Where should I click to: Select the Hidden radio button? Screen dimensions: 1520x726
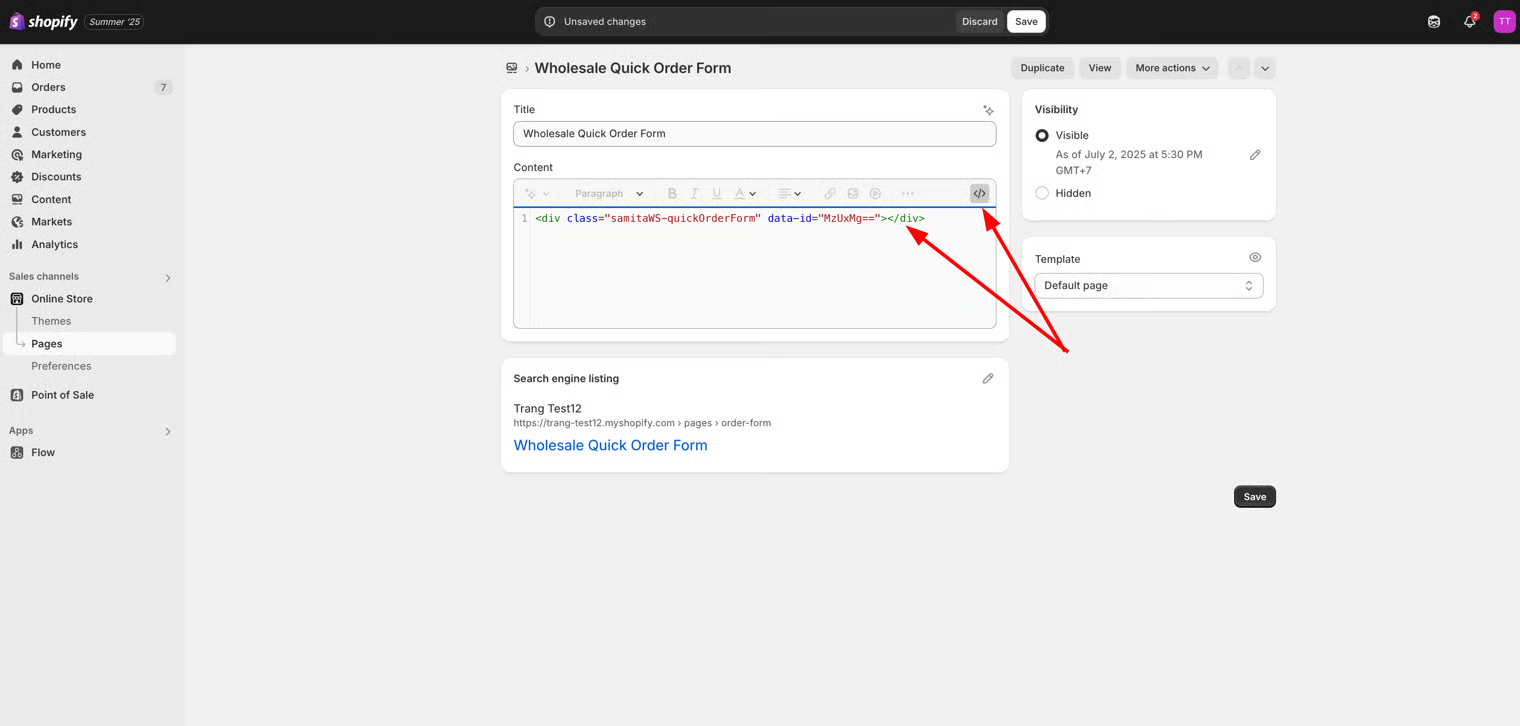coord(1042,193)
